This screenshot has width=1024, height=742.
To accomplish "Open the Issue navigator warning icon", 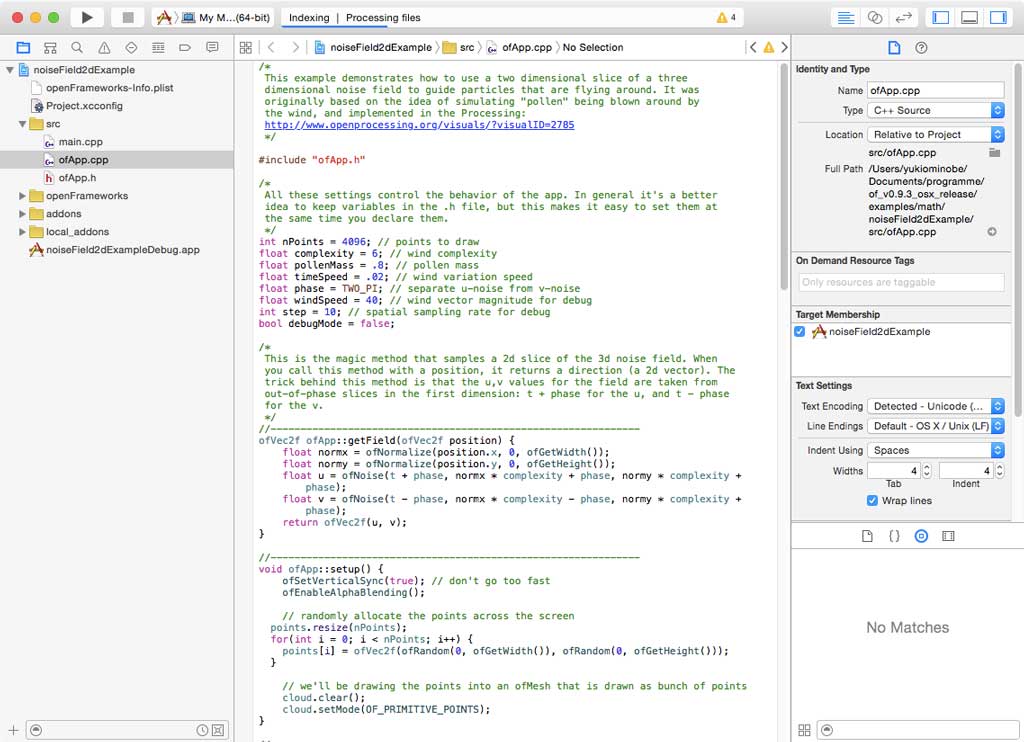I will pyautogui.click(x=104, y=47).
